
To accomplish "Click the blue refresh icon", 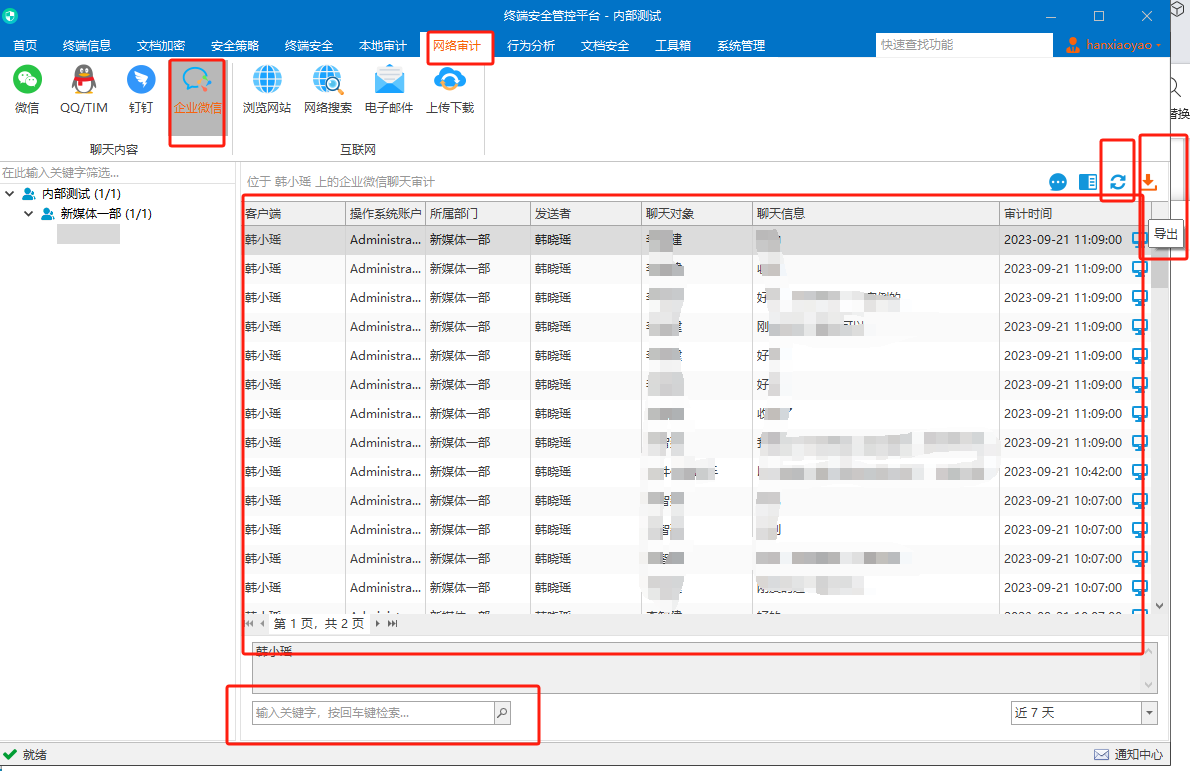I will 1118,182.
